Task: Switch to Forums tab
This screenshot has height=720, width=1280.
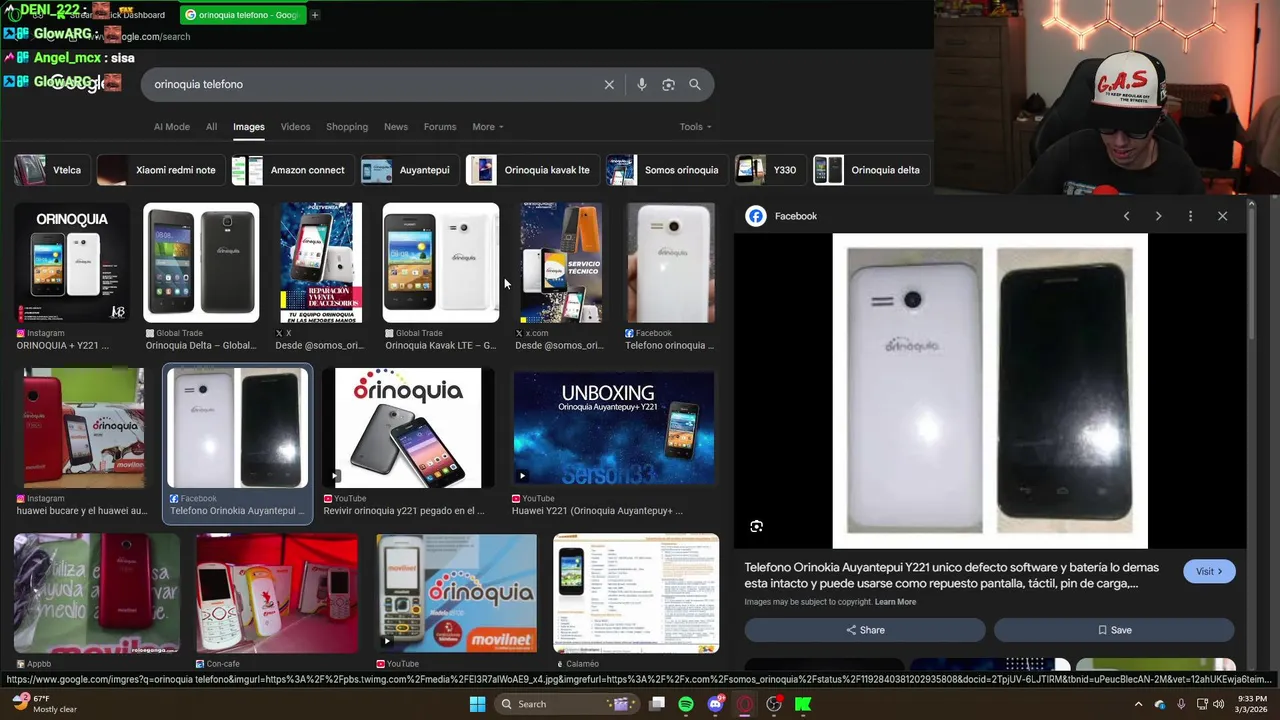Action: (440, 127)
